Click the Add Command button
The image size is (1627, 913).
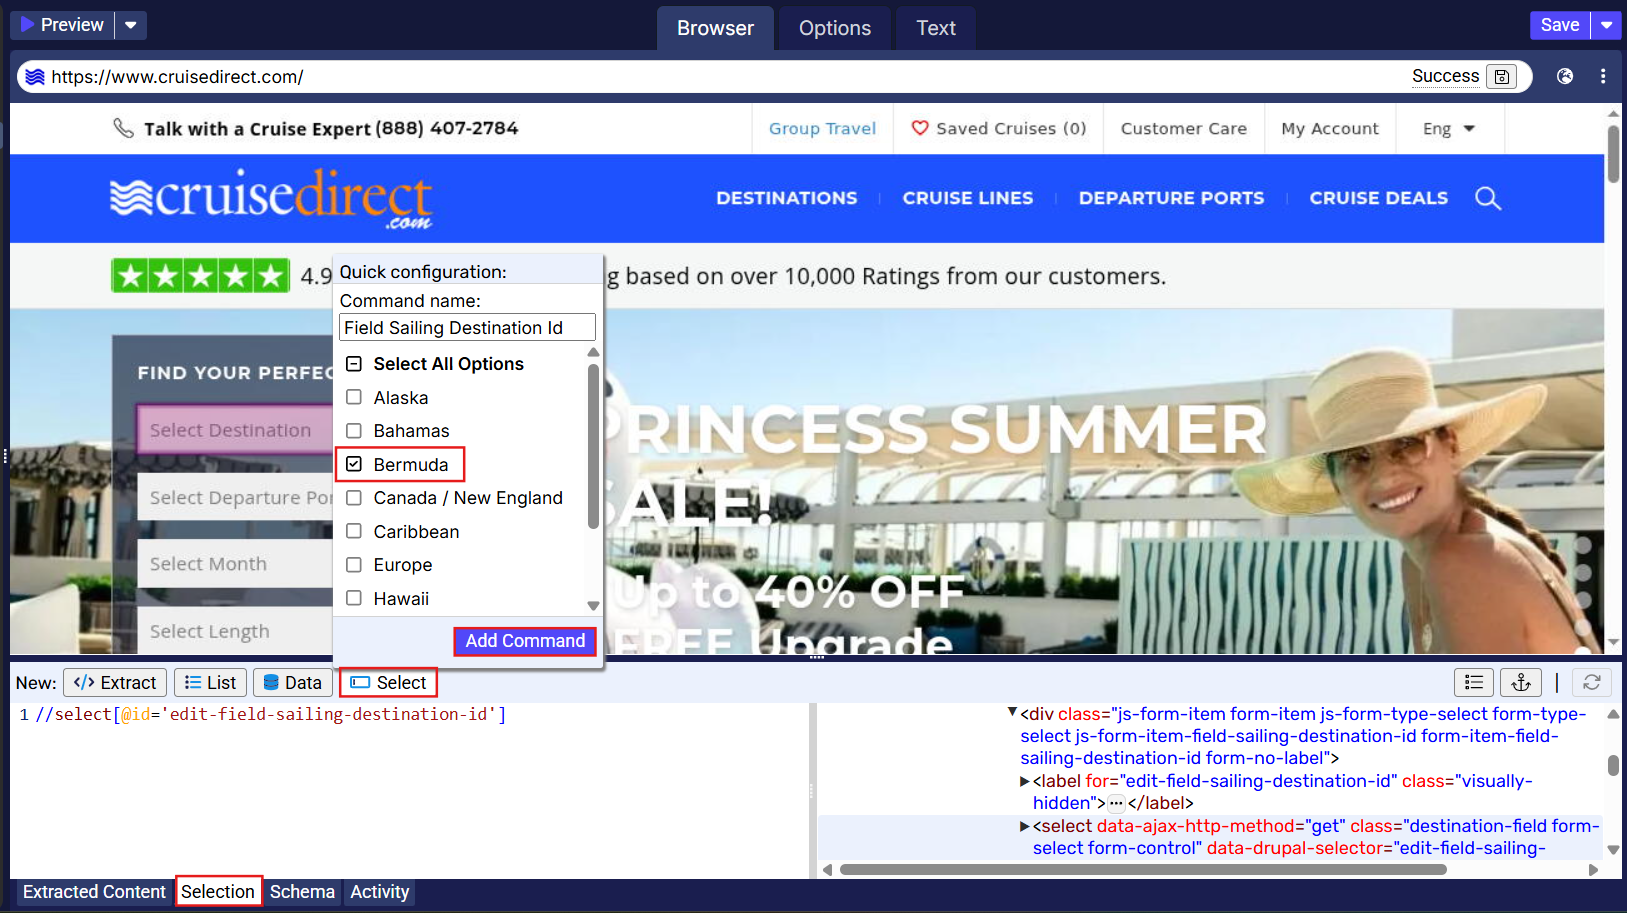(x=525, y=641)
